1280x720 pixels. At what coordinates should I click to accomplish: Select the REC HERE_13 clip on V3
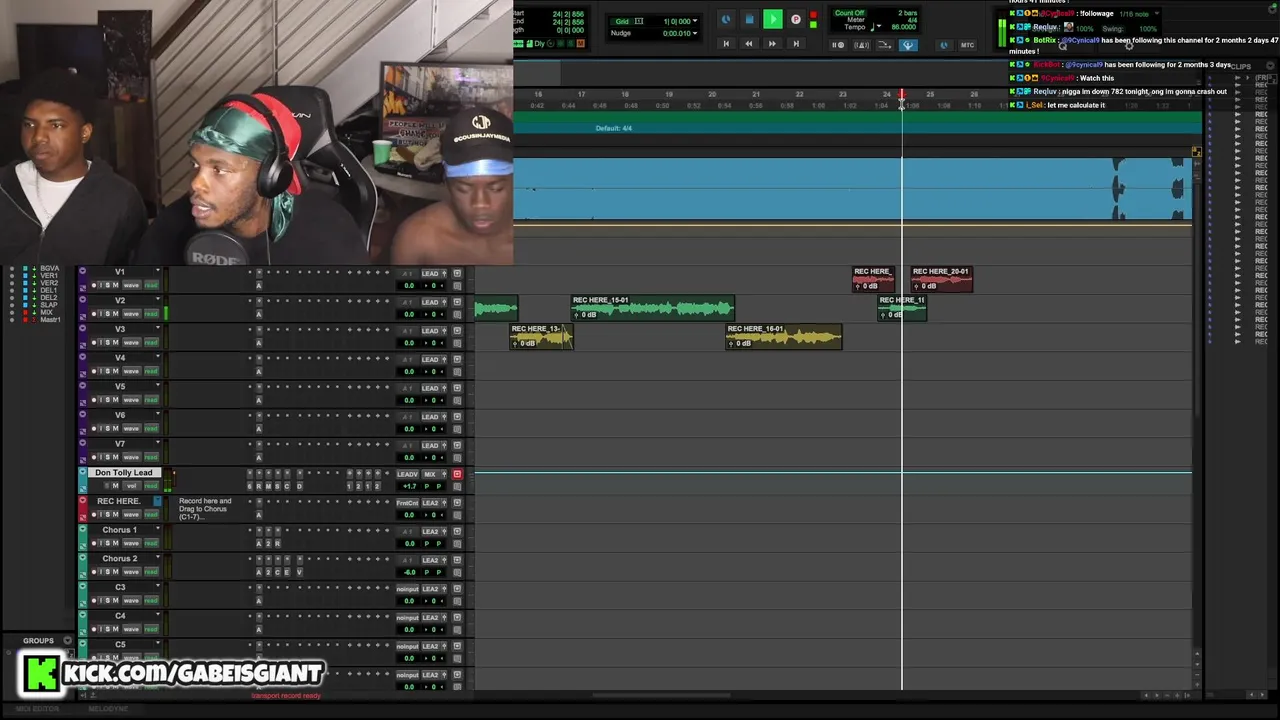(541, 336)
